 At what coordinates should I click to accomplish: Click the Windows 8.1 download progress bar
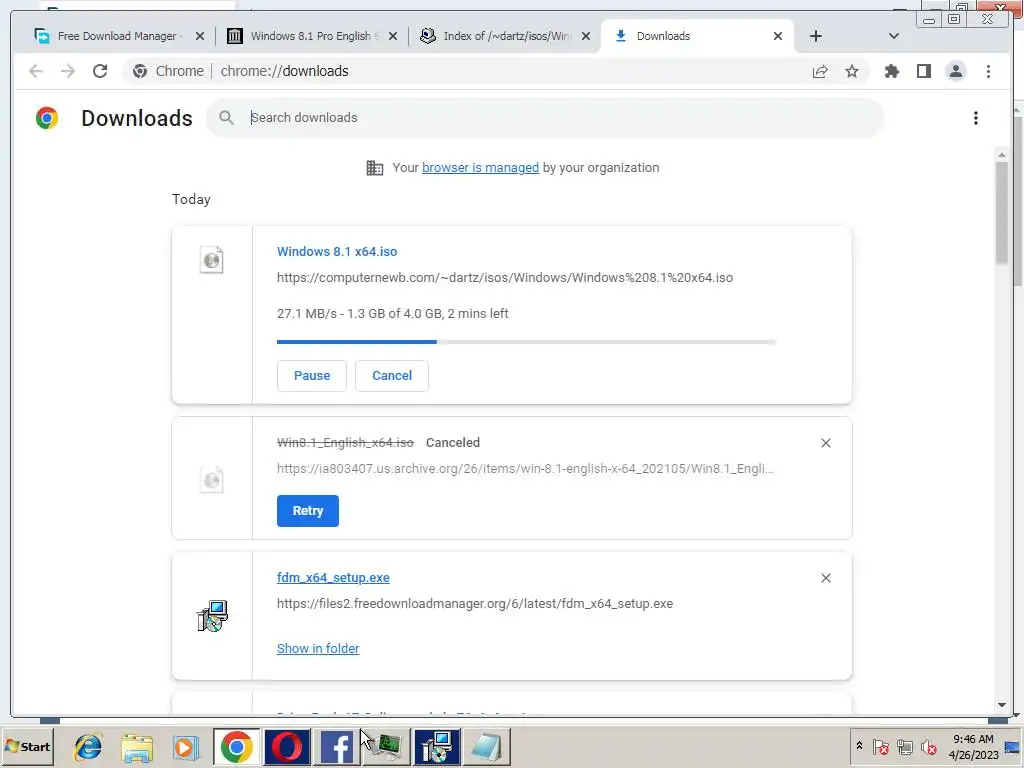click(x=526, y=342)
